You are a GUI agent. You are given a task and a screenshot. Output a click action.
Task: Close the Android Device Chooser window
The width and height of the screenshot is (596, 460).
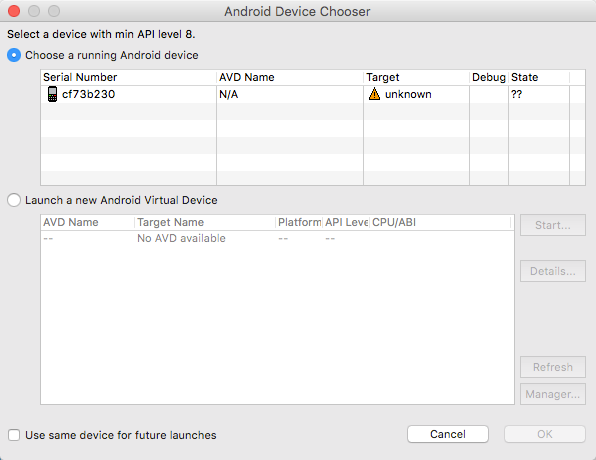point(14,11)
